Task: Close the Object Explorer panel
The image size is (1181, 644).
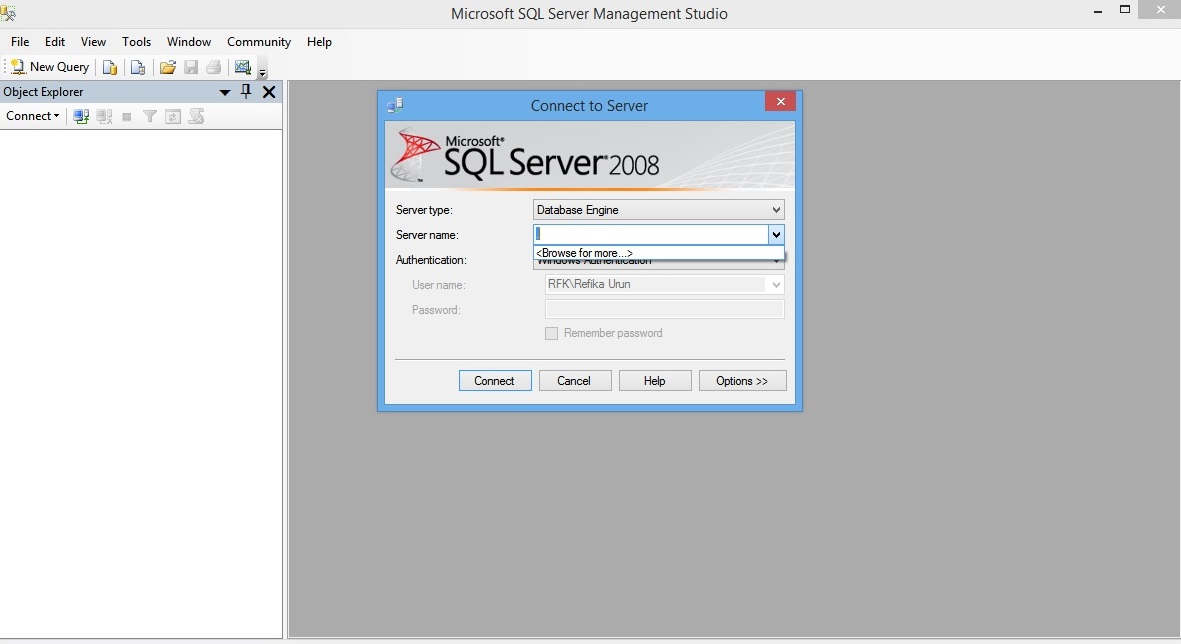Action: pos(269,92)
